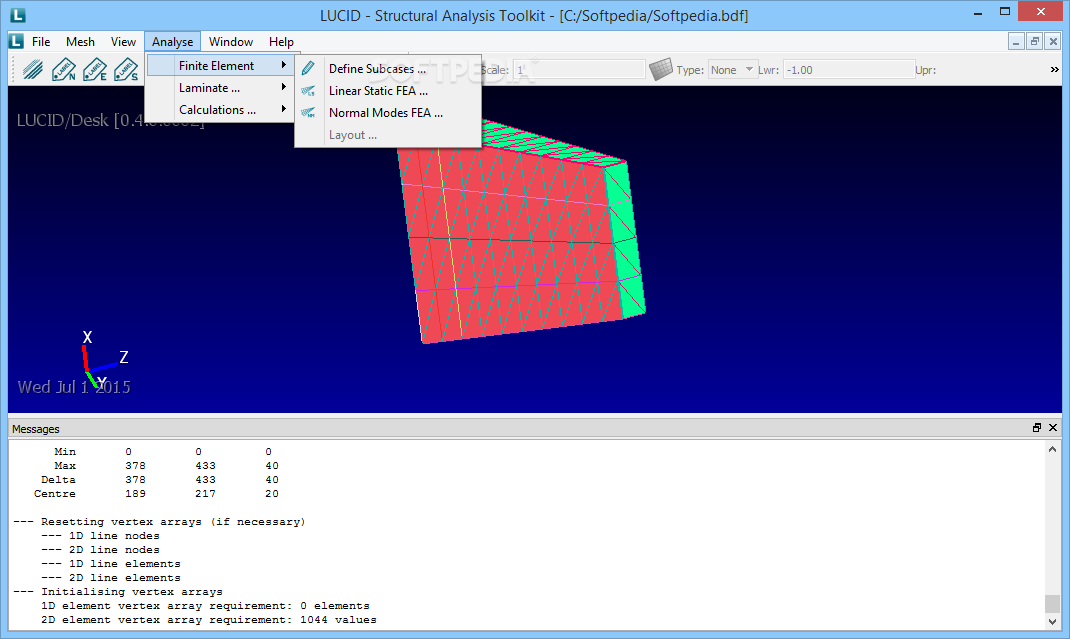The width and height of the screenshot is (1070, 639).
Task: Click the LUCID app icon in title bar
Action: [18, 14]
